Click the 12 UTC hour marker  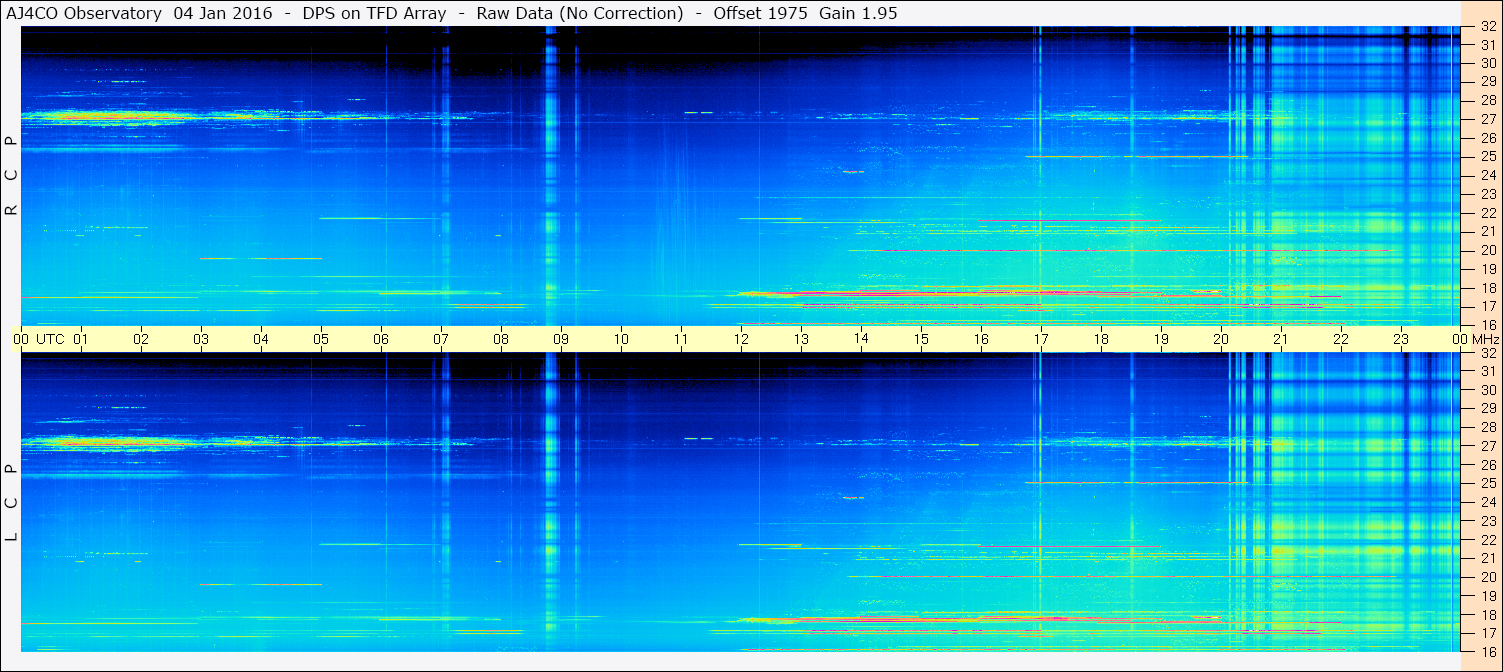tap(741, 339)
